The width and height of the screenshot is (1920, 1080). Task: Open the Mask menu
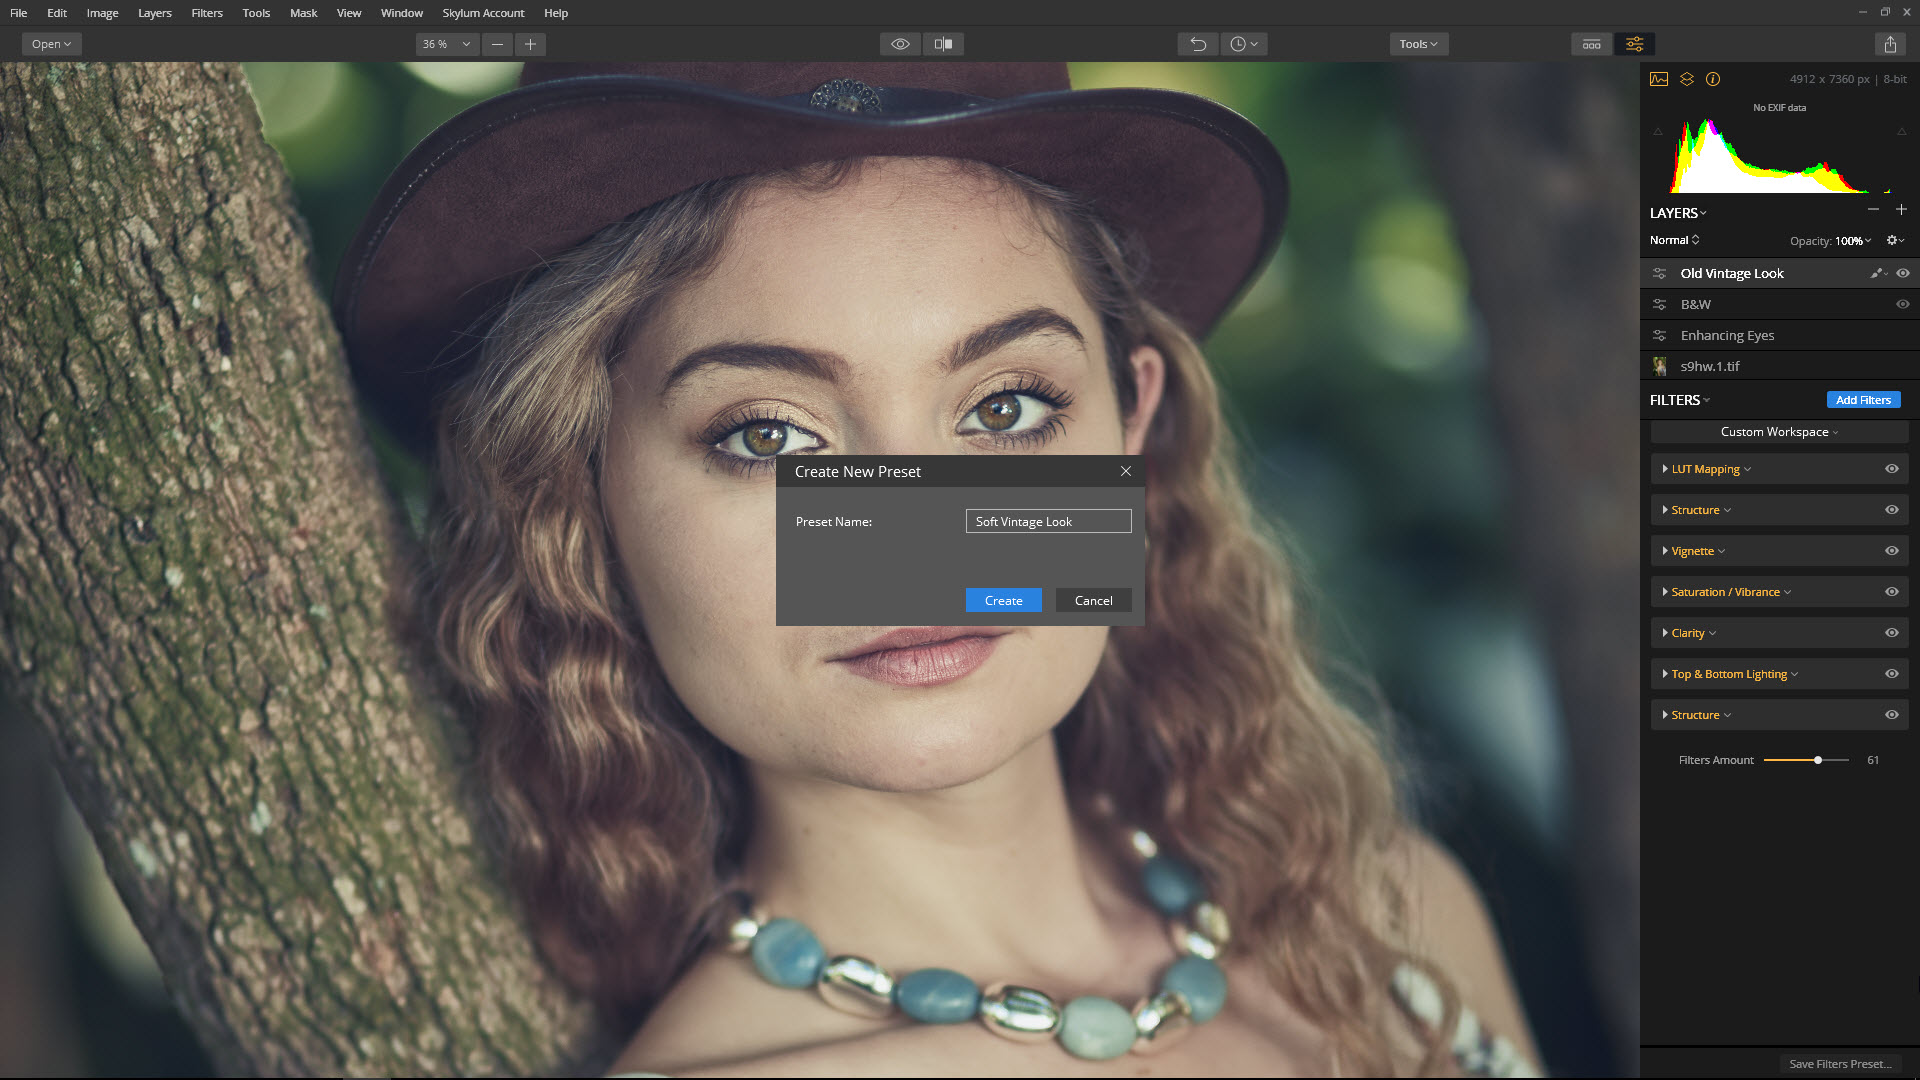pyautogui.click(x=303, y=13)
